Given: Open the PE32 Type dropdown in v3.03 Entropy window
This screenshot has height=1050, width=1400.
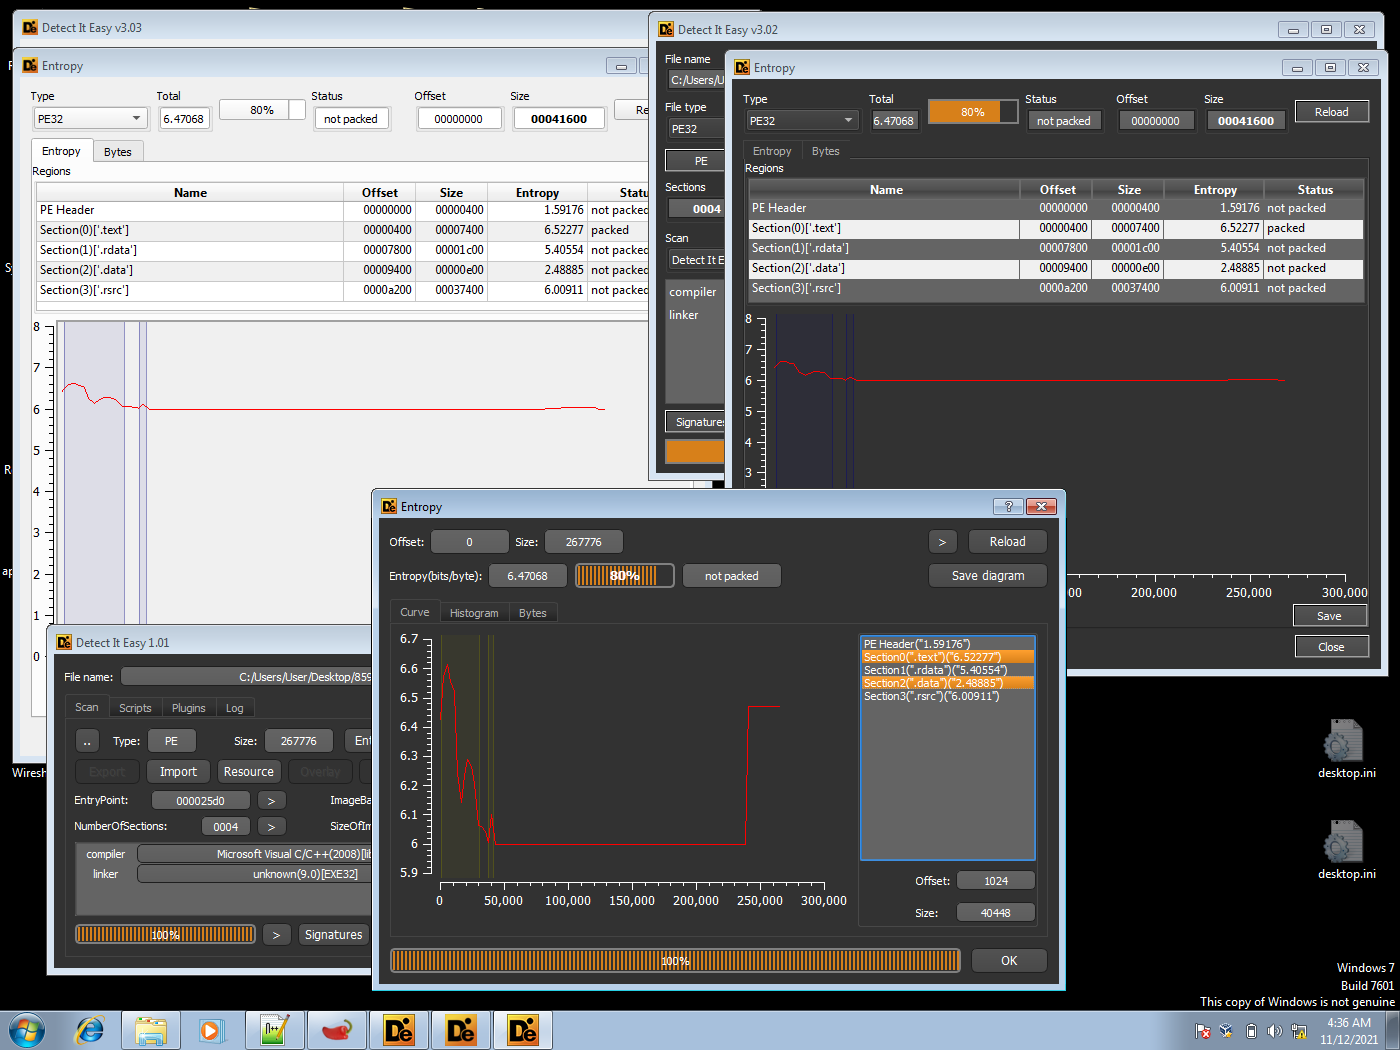Looking at the screenshot, I should click(x=90, y=118).
